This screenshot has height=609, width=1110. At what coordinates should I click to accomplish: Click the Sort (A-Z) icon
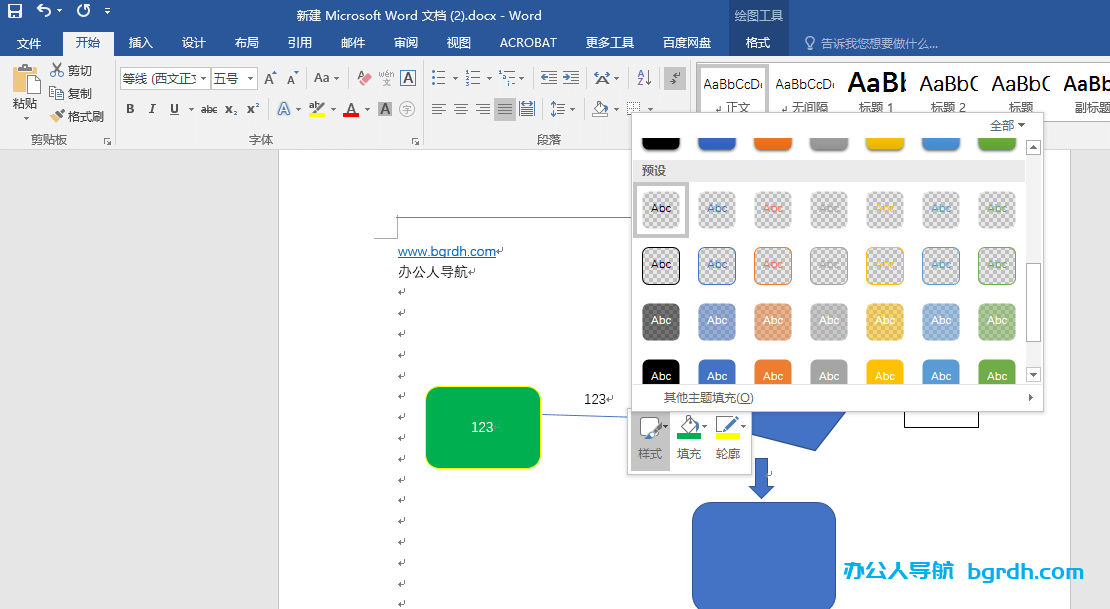(643, 79)
